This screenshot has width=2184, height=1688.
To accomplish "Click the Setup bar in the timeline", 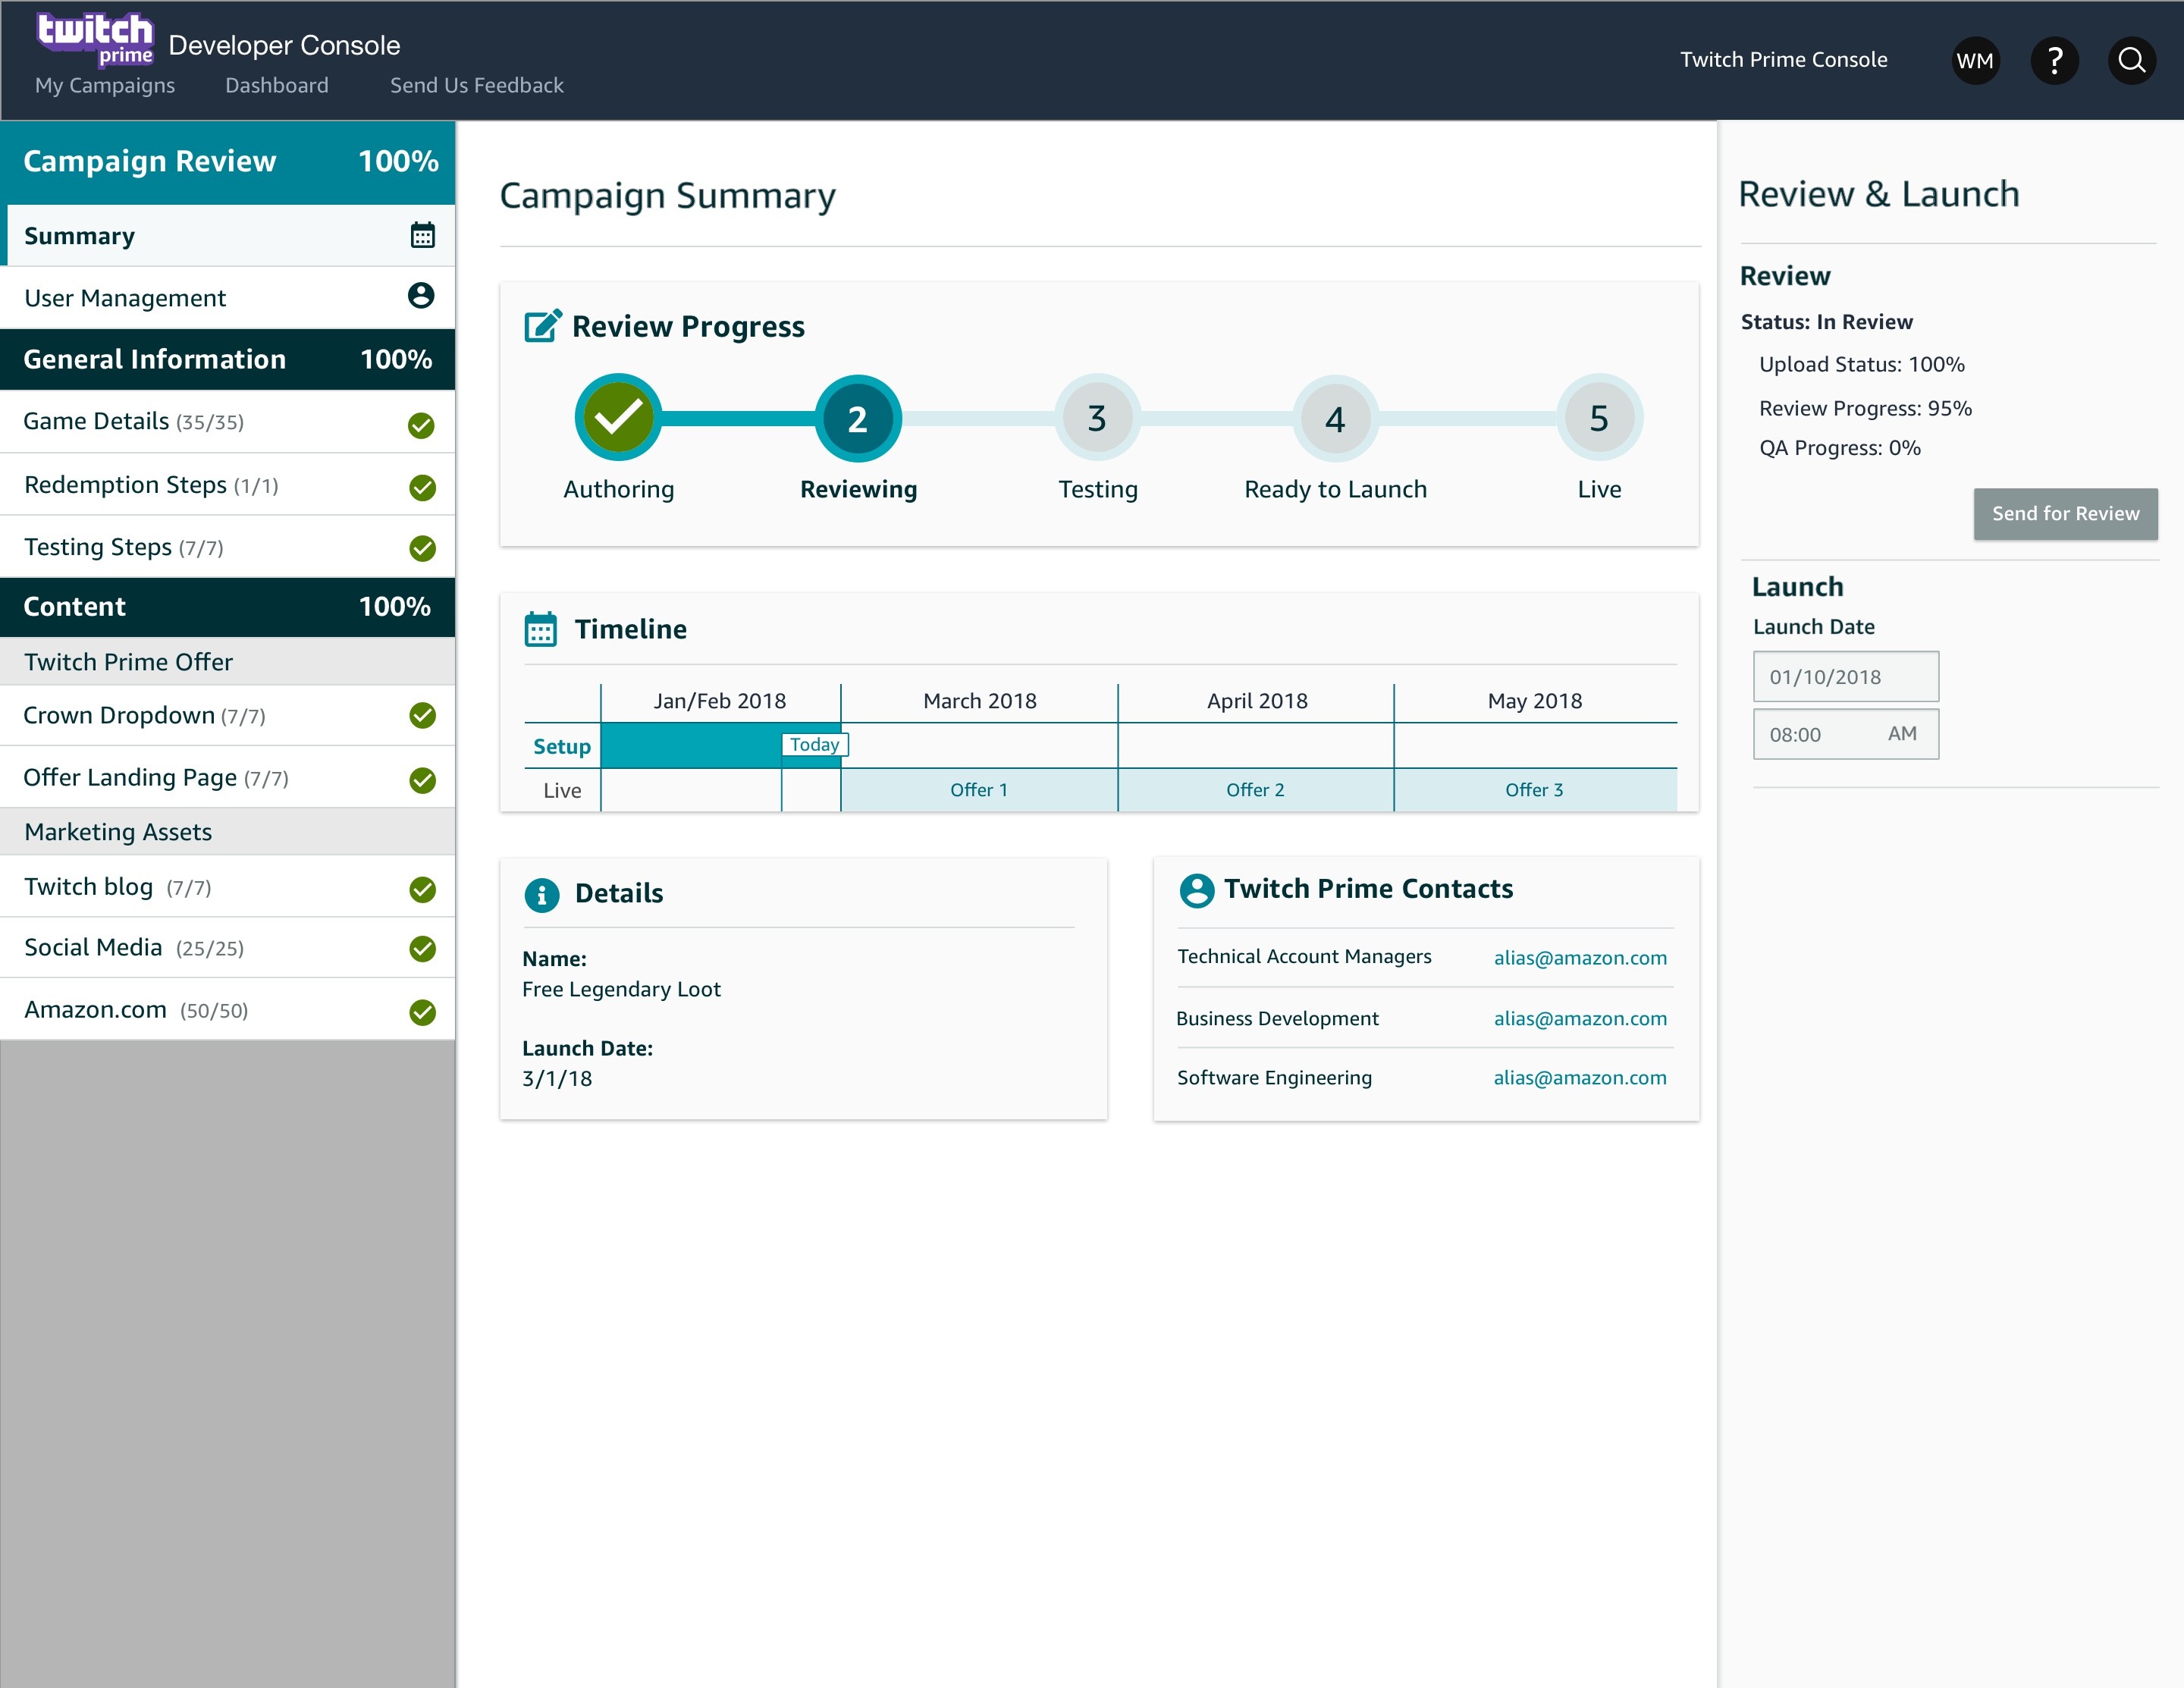I will pos(720,745).
